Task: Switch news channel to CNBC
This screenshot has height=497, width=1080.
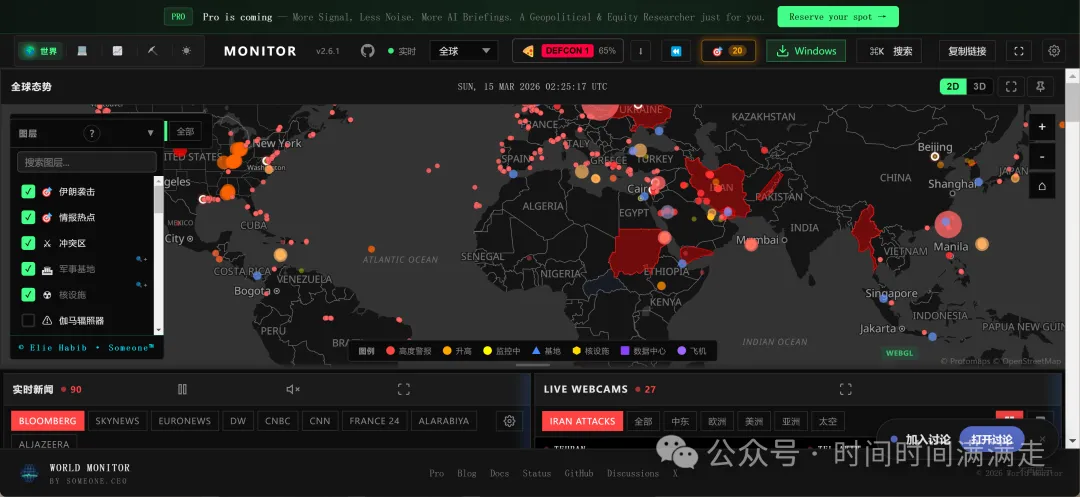Action: pyautogui.click(x=278, y=421)
